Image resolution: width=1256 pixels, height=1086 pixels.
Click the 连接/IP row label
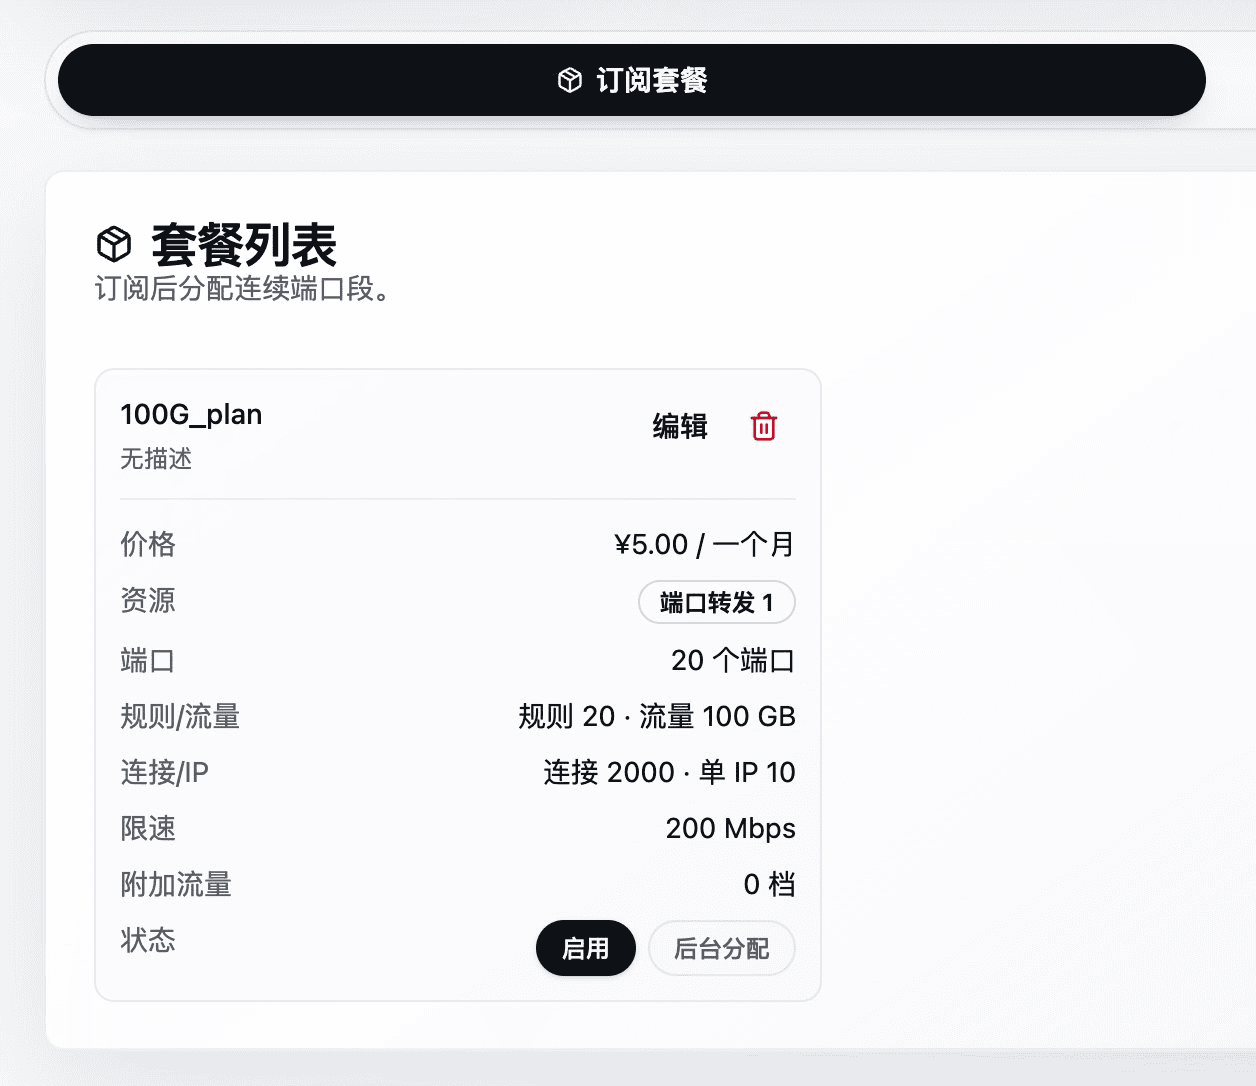(x=165, y=772)
